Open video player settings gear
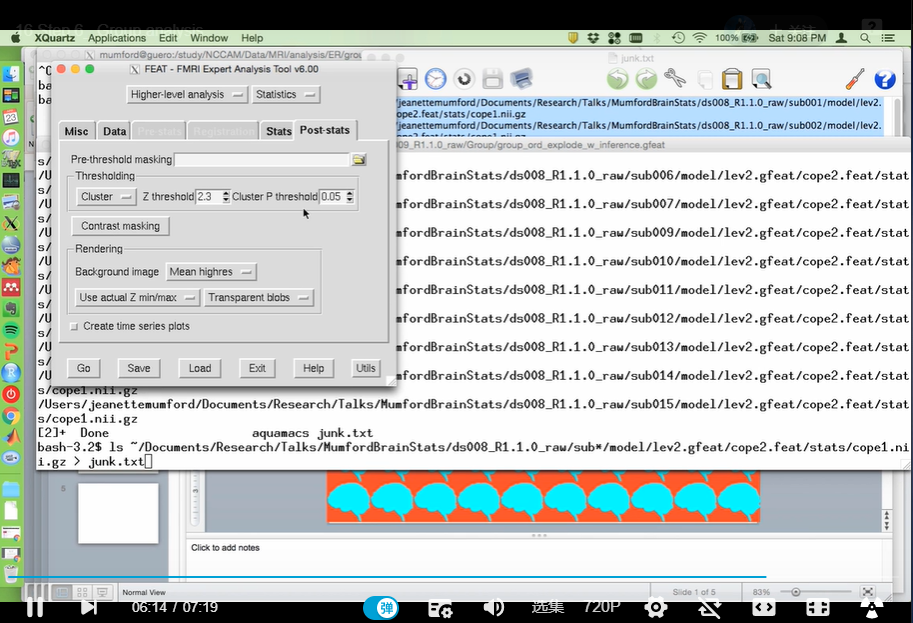This screenshot has height=623, width=913. (x=656, y=608)
